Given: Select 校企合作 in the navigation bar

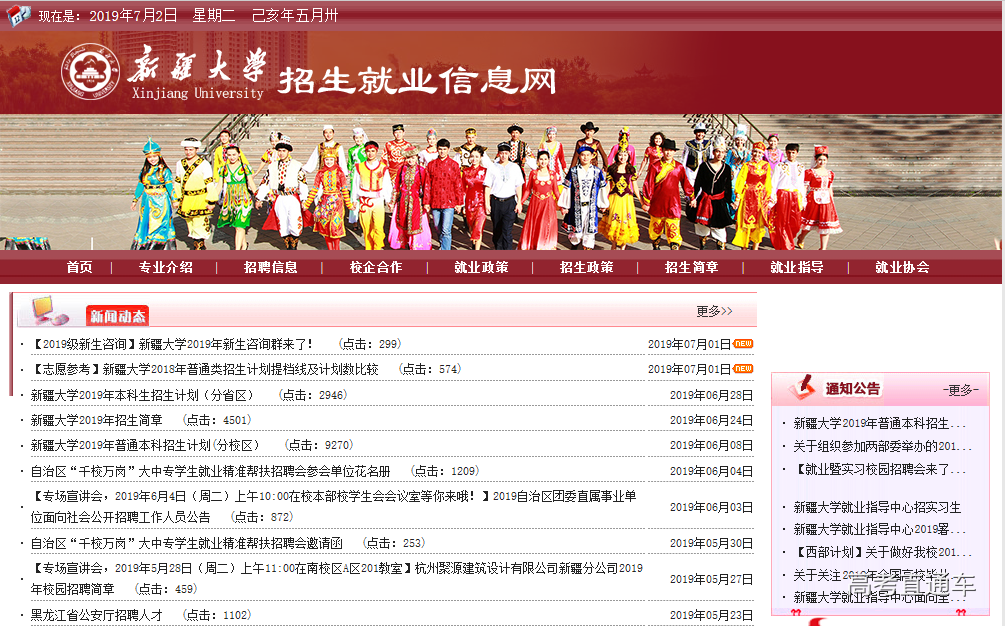Looking at the screenshot, I should [x=375, y=267].
